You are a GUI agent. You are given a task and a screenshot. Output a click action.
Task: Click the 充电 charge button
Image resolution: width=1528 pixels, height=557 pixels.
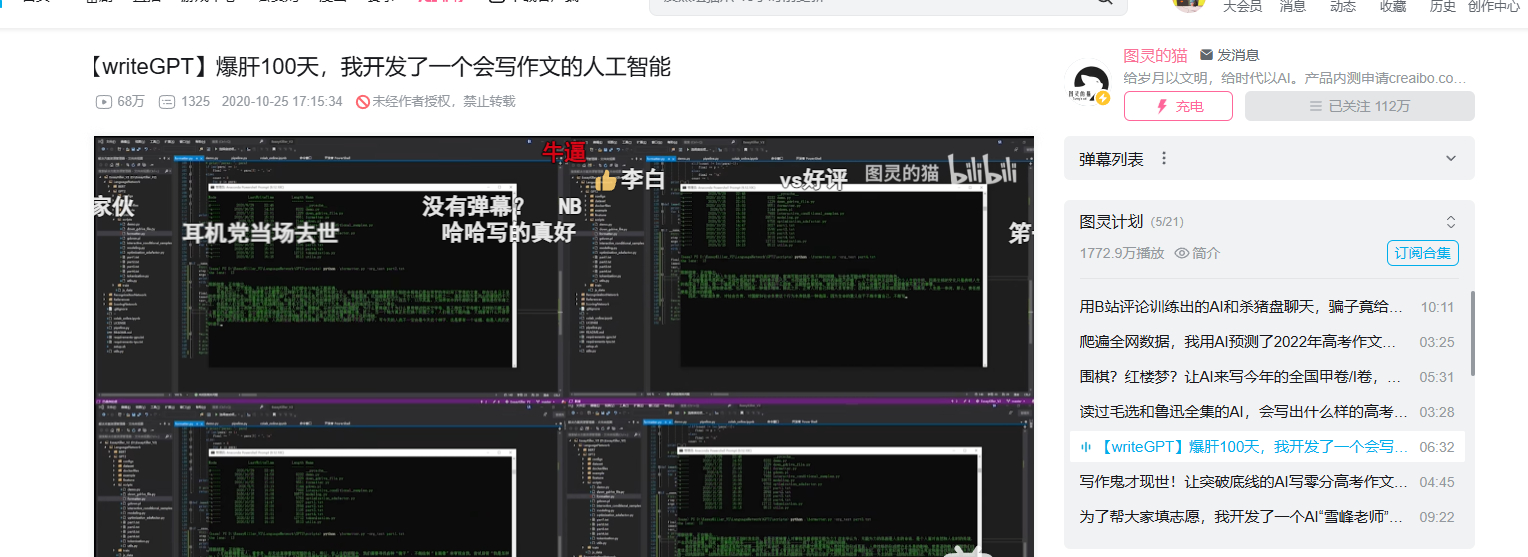tap(1178, 106)
